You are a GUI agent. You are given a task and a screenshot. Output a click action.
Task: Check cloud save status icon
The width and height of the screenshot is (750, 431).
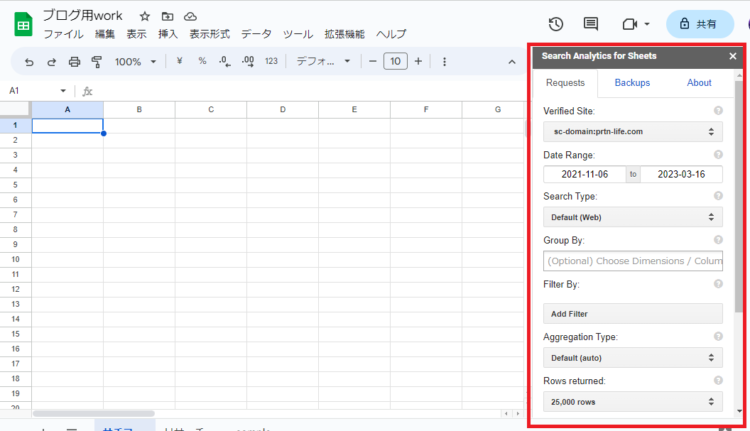pyautogui.click(x=190, y=17)
